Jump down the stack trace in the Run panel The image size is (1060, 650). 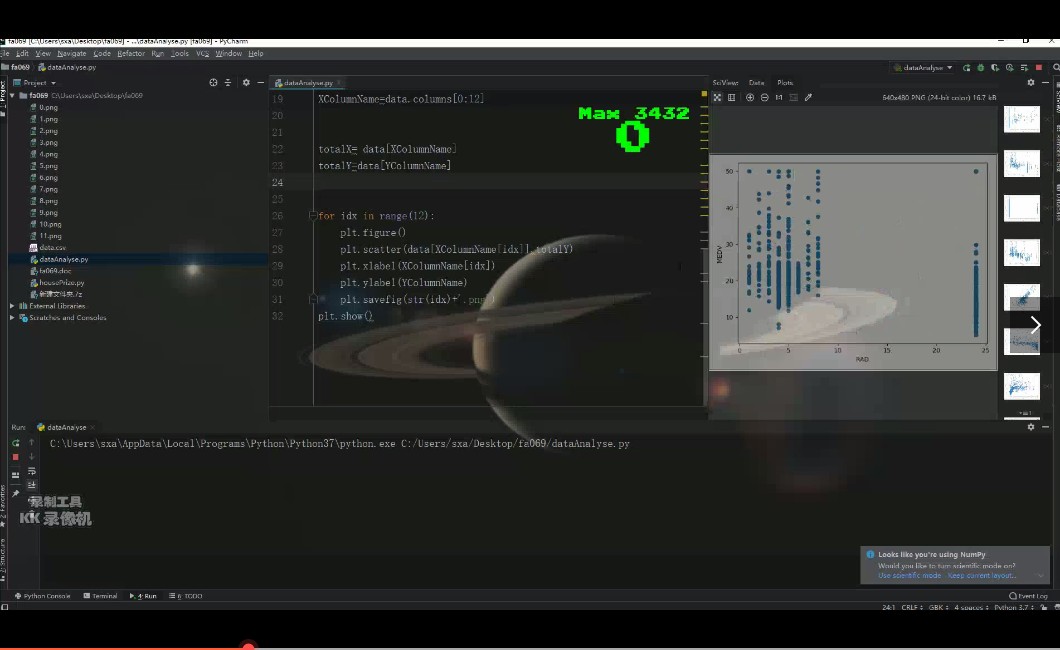31,457
